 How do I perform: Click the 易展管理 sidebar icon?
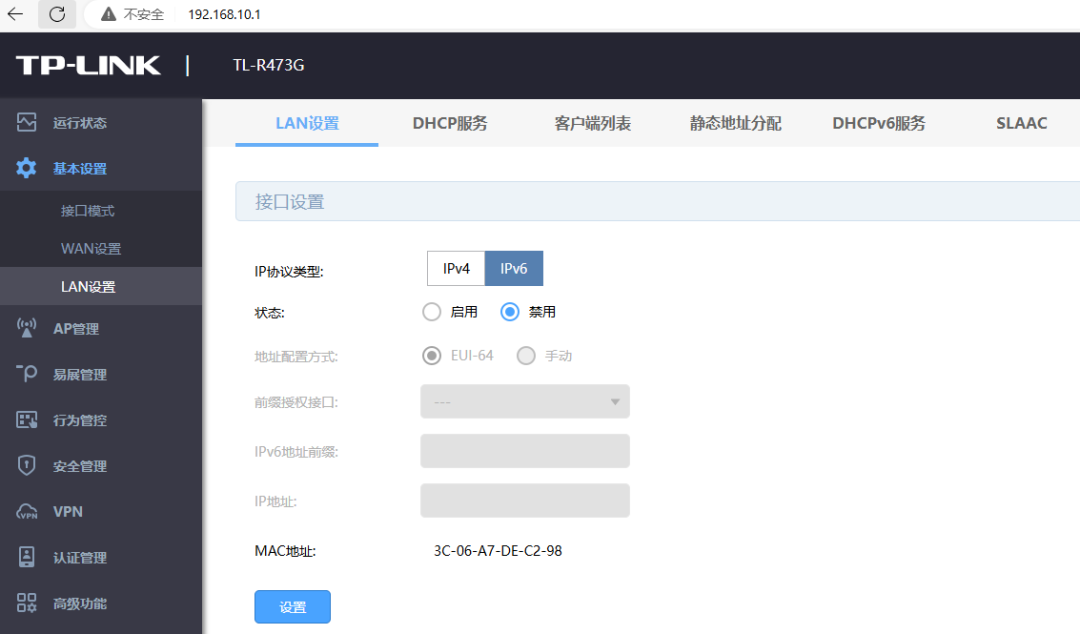pos(27,374)
